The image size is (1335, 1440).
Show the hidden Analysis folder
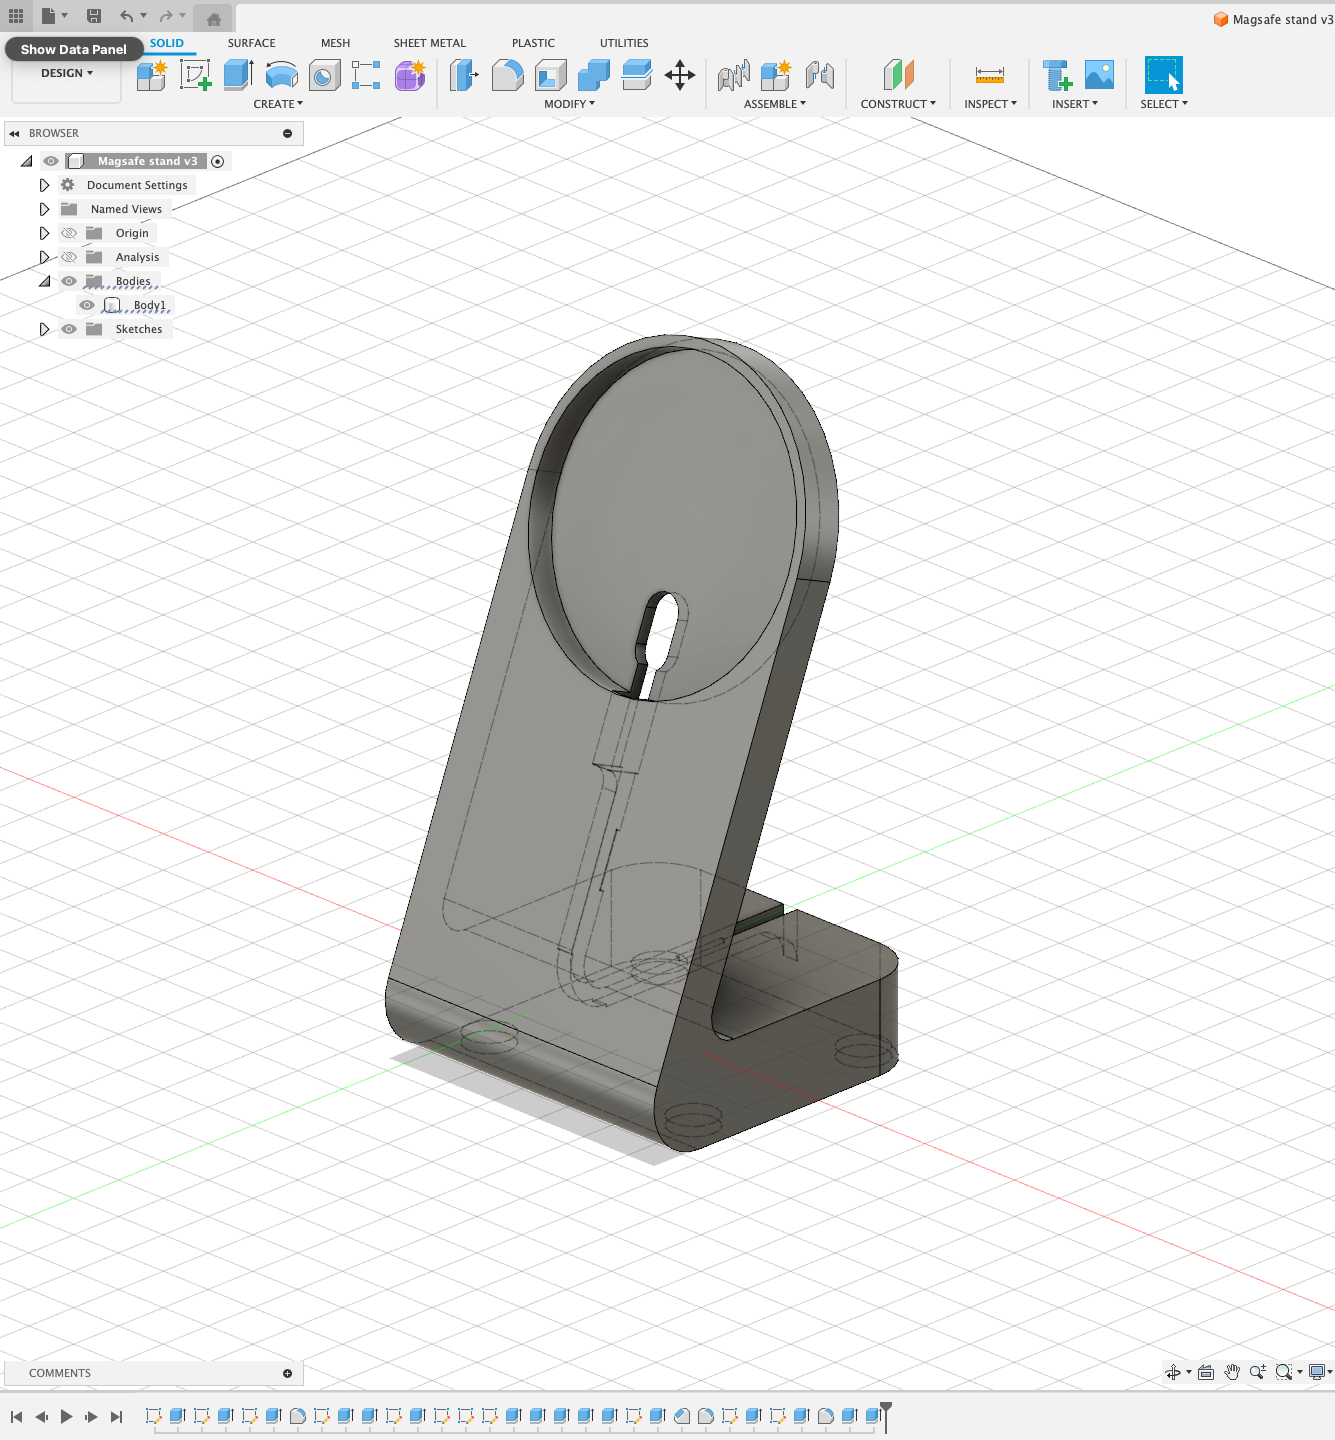pos(69,257)
